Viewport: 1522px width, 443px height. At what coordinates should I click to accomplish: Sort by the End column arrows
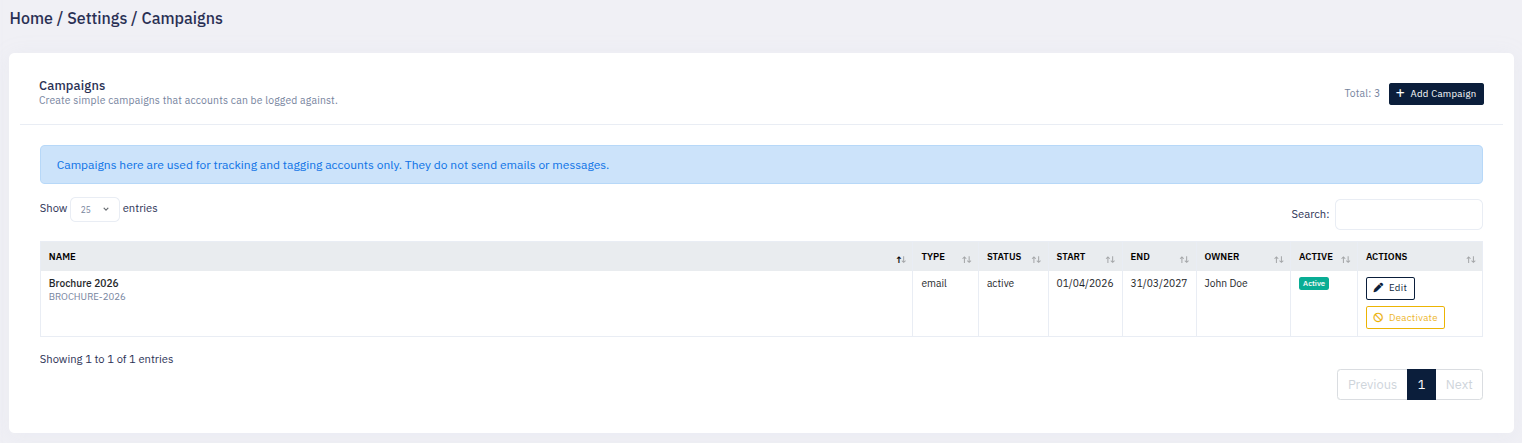coord(1184,259)
